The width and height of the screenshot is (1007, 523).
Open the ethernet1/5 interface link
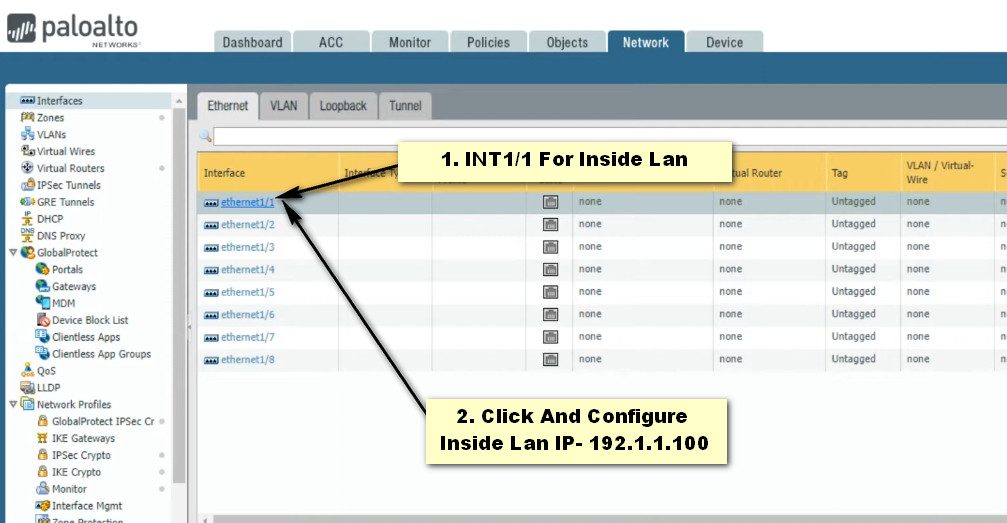coord(247,292)
